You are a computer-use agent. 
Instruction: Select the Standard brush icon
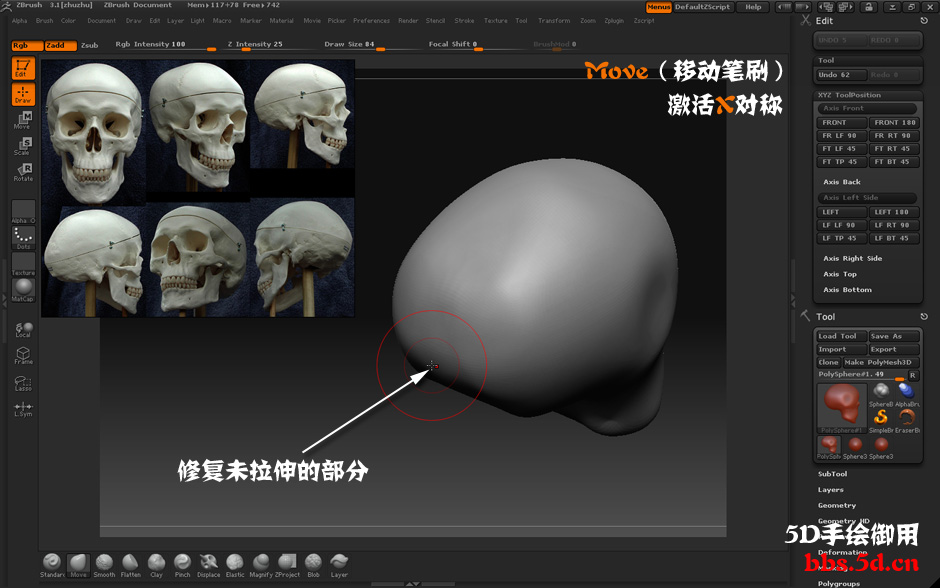click(x=52, y=565)
